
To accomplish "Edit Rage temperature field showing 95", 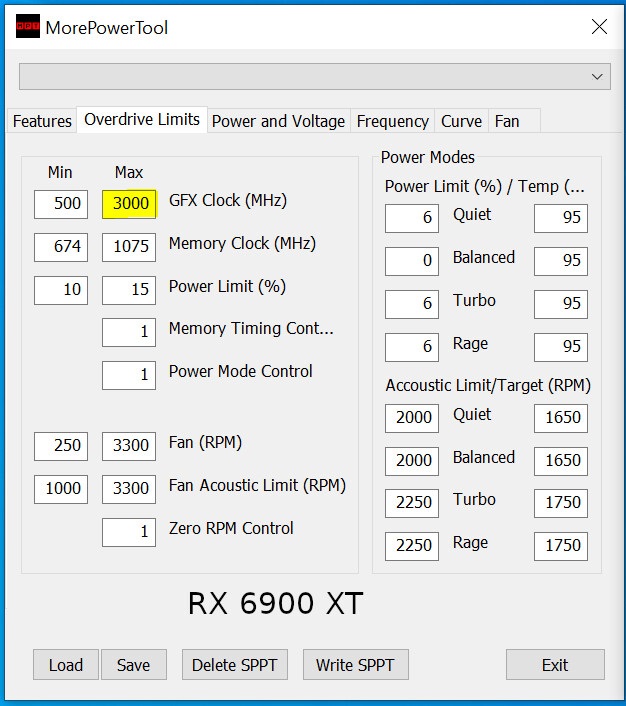I will 561,347.
